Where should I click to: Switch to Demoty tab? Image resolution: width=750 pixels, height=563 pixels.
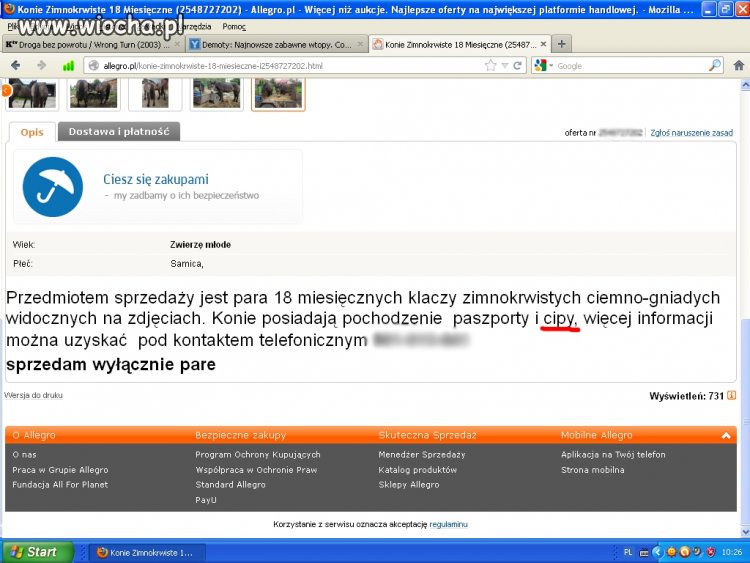(276, 44)
